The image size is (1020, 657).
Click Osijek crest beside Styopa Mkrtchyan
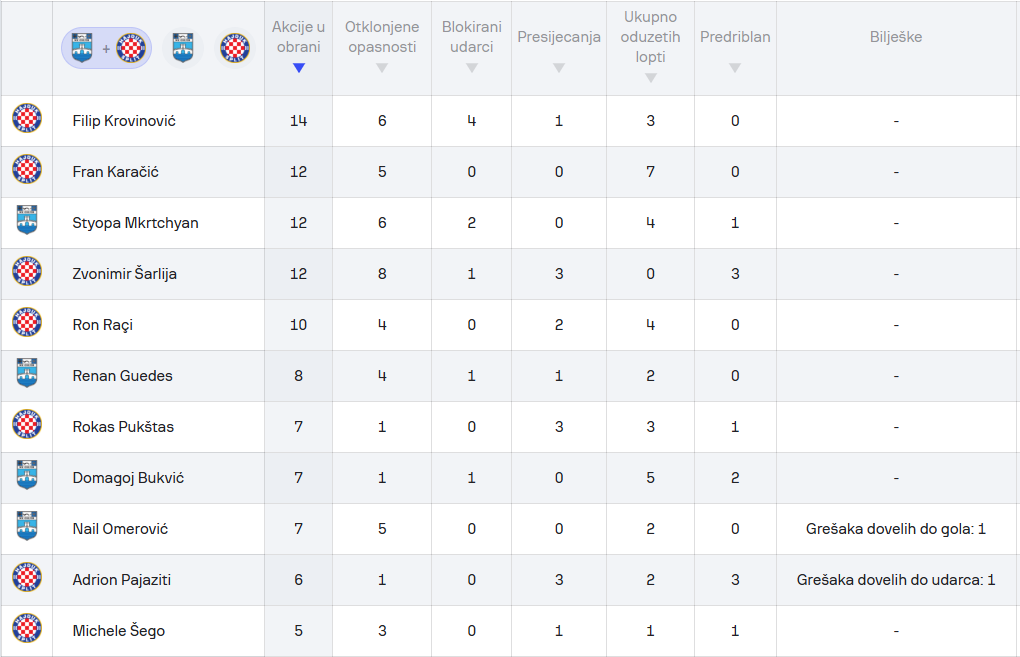coord(27,221)
